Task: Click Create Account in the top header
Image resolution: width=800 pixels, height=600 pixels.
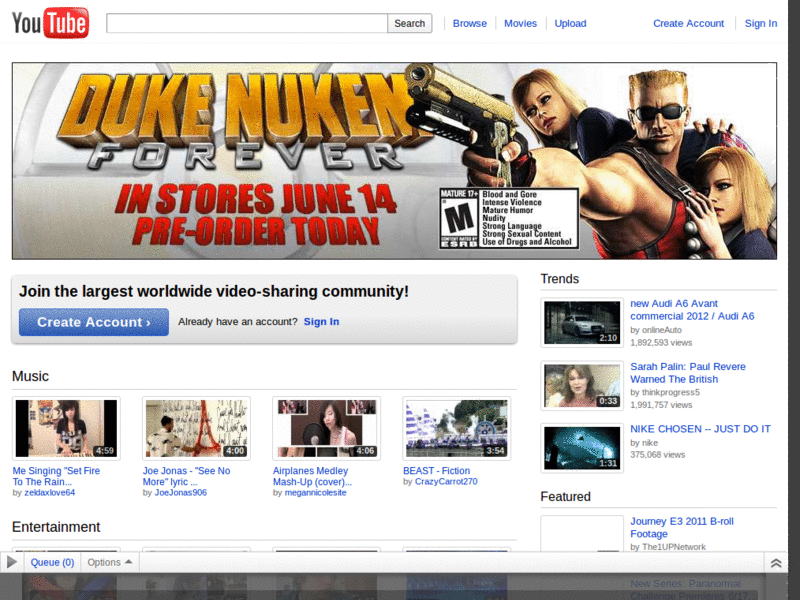Action: pos(688,23)
